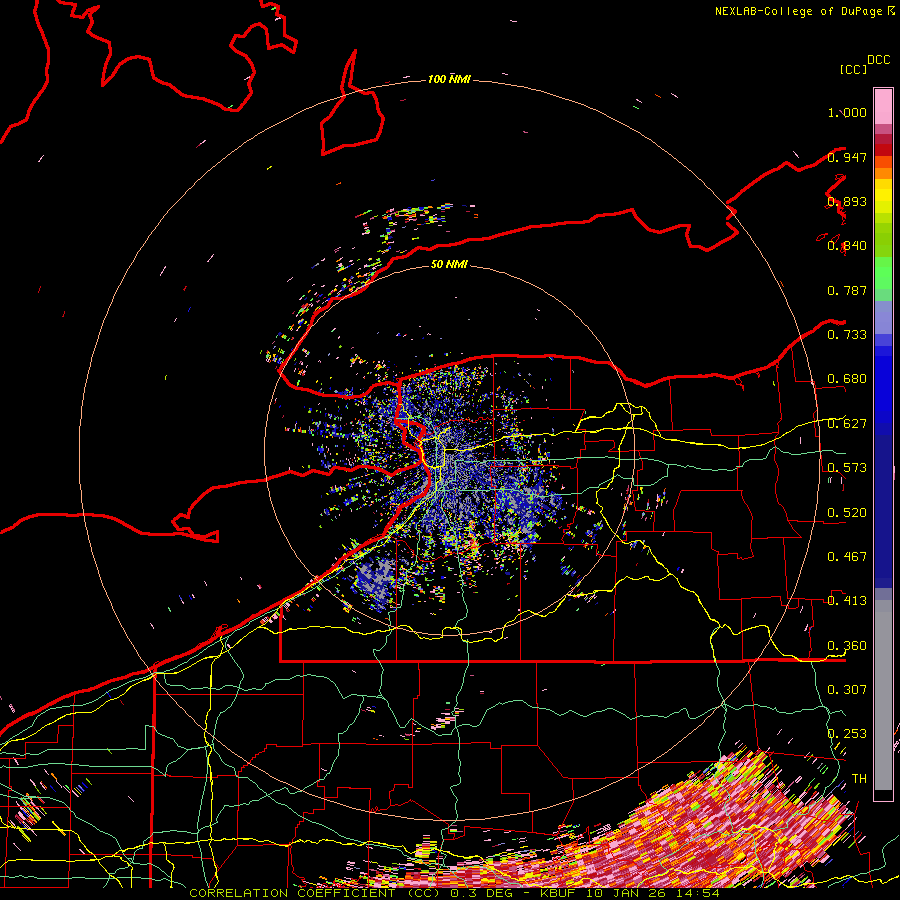Image resolution: width=900 pixels, height=900 pixels.
Task: Click the 0.467 color scale value
Action: coord(847,557)
